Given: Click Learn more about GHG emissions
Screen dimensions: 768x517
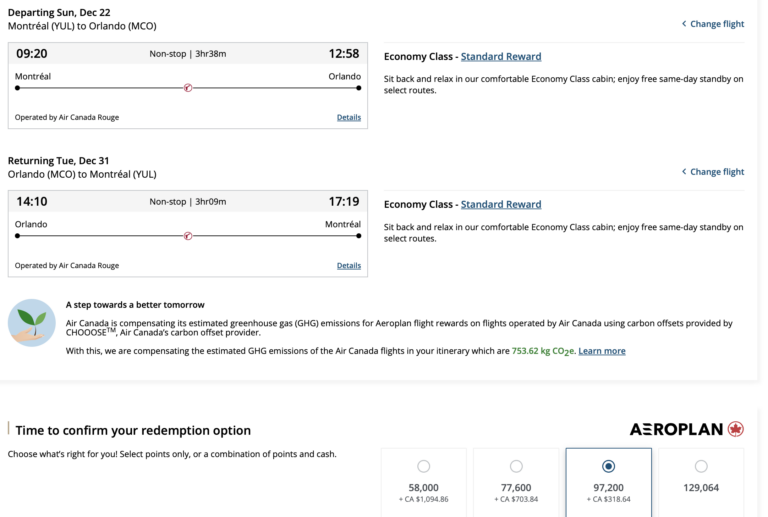Looking at the screenshot, I should tap(601, 351).
